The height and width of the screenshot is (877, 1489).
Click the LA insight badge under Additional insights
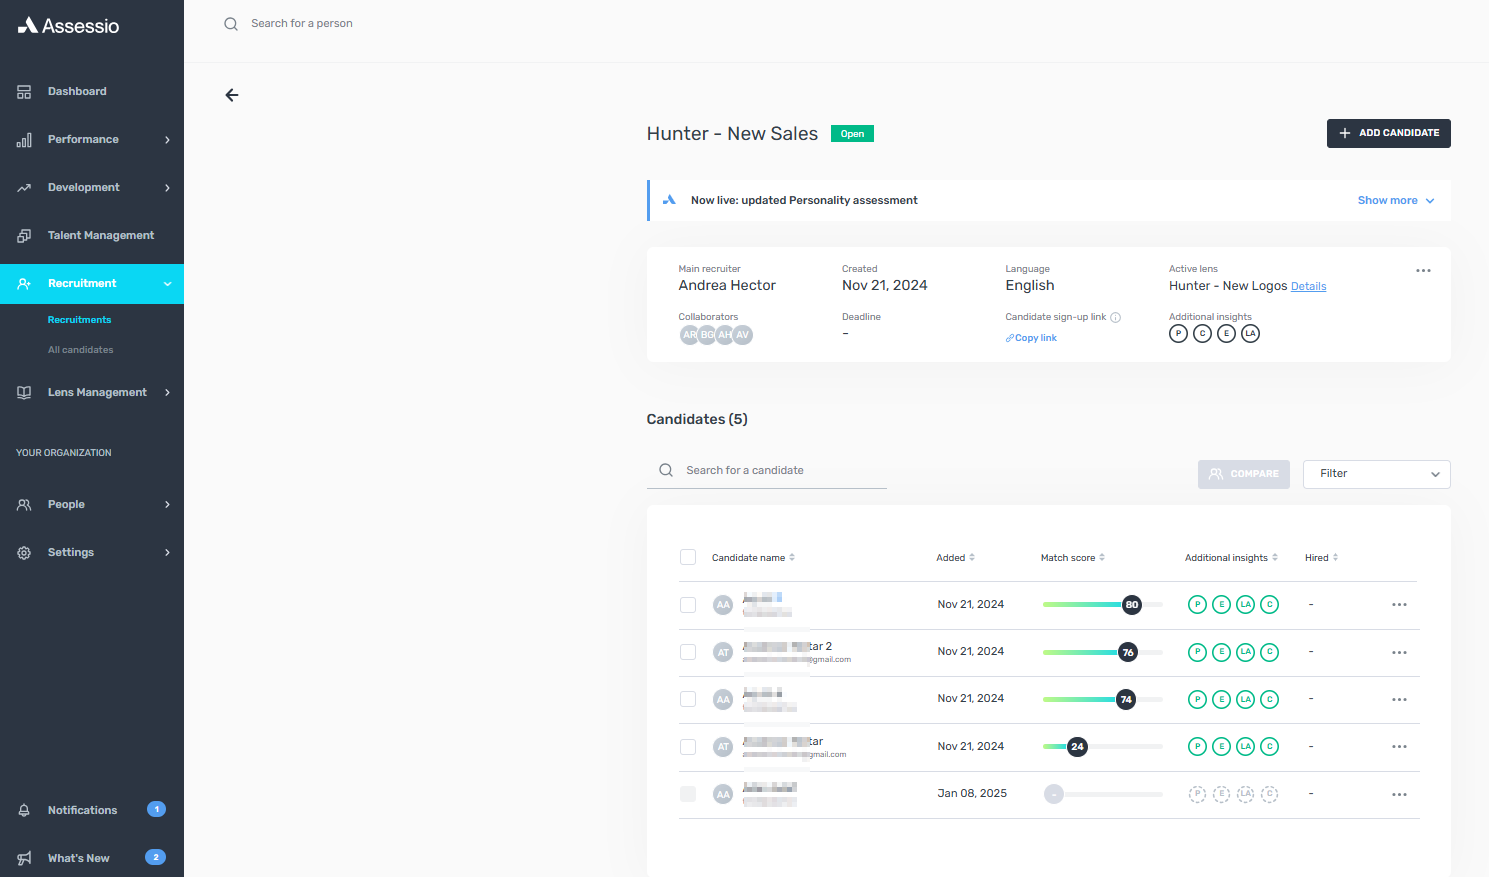(x=1250, y=334)
